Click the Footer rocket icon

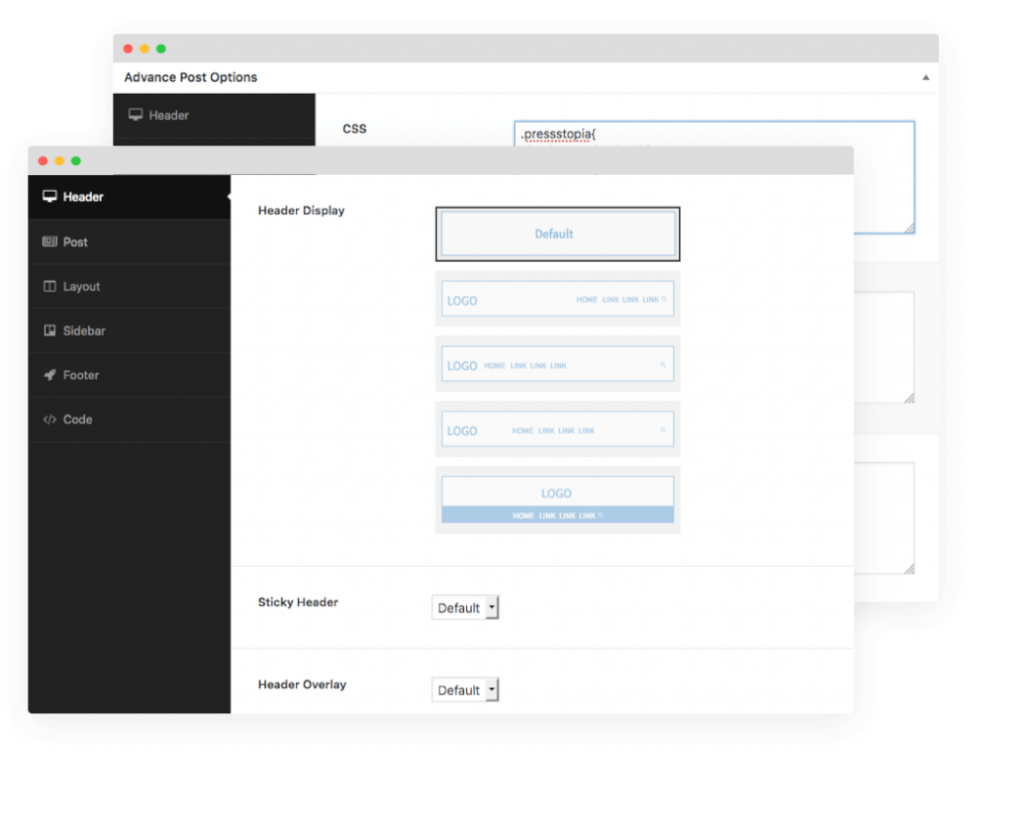tap(49, 375)
